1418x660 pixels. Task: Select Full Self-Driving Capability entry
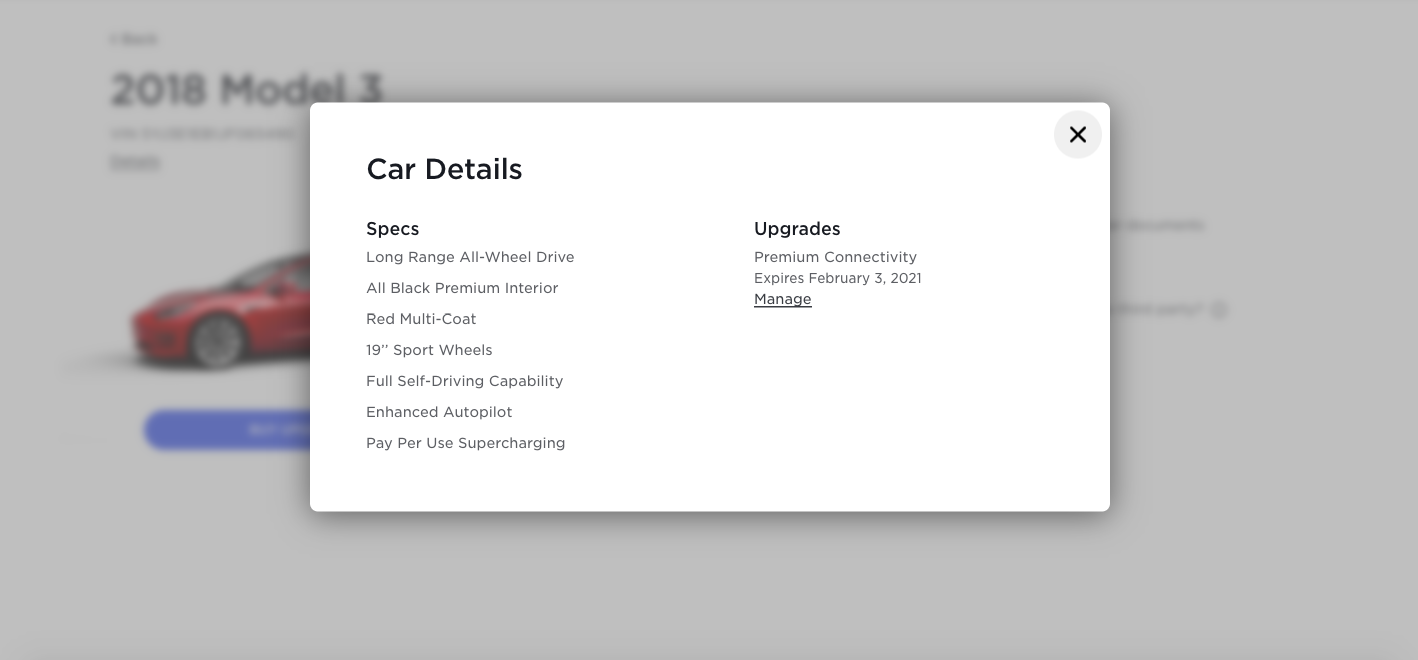click(x=464, y=381)
